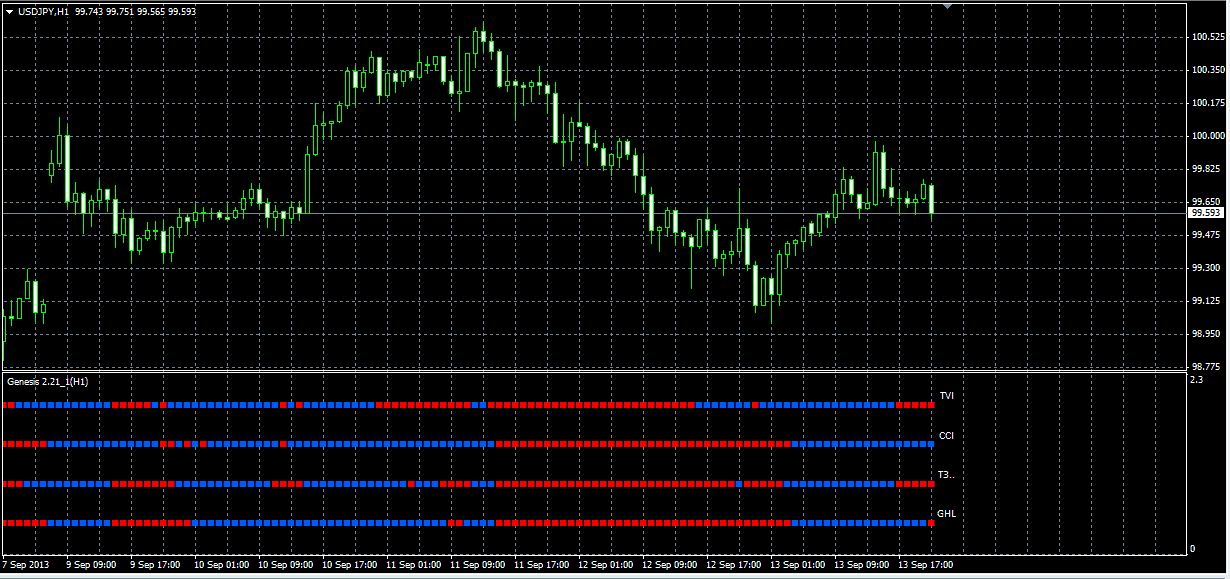
Task: Open the chart menu arrow beside USDJPY,H1
Action: click(9, 11)
